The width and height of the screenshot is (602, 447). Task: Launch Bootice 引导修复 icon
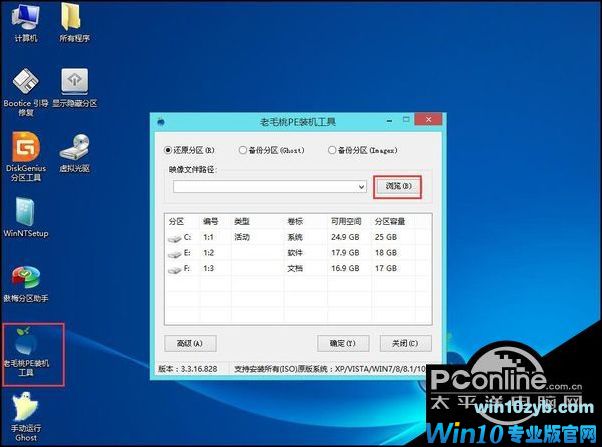coord(25,92)
